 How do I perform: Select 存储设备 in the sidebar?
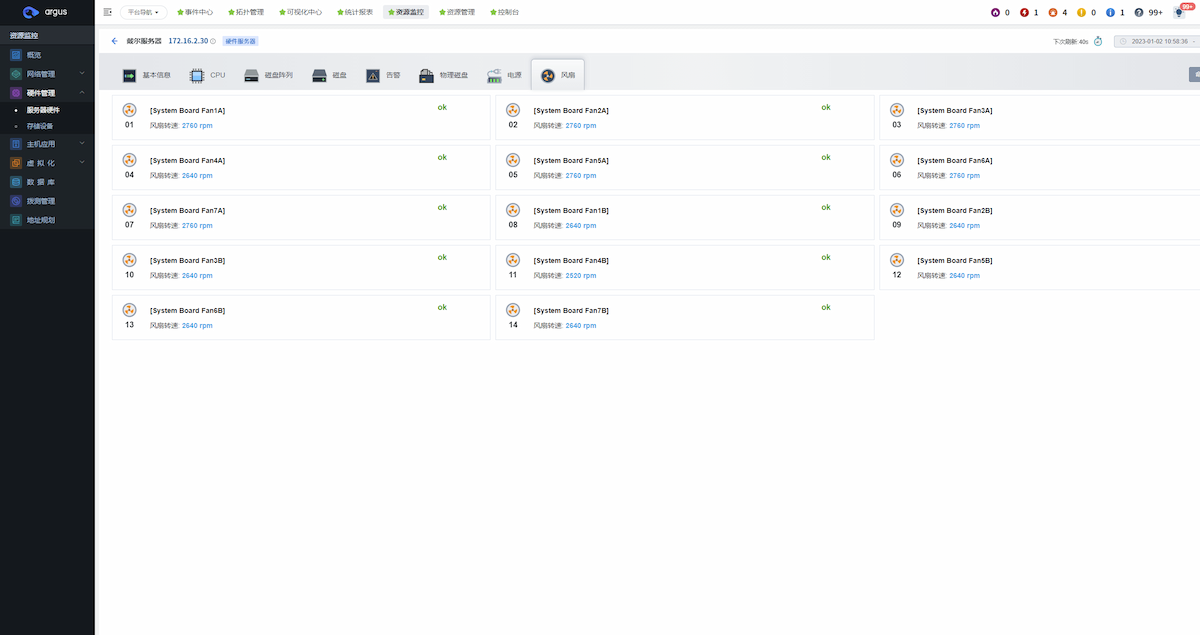point(40,126)
